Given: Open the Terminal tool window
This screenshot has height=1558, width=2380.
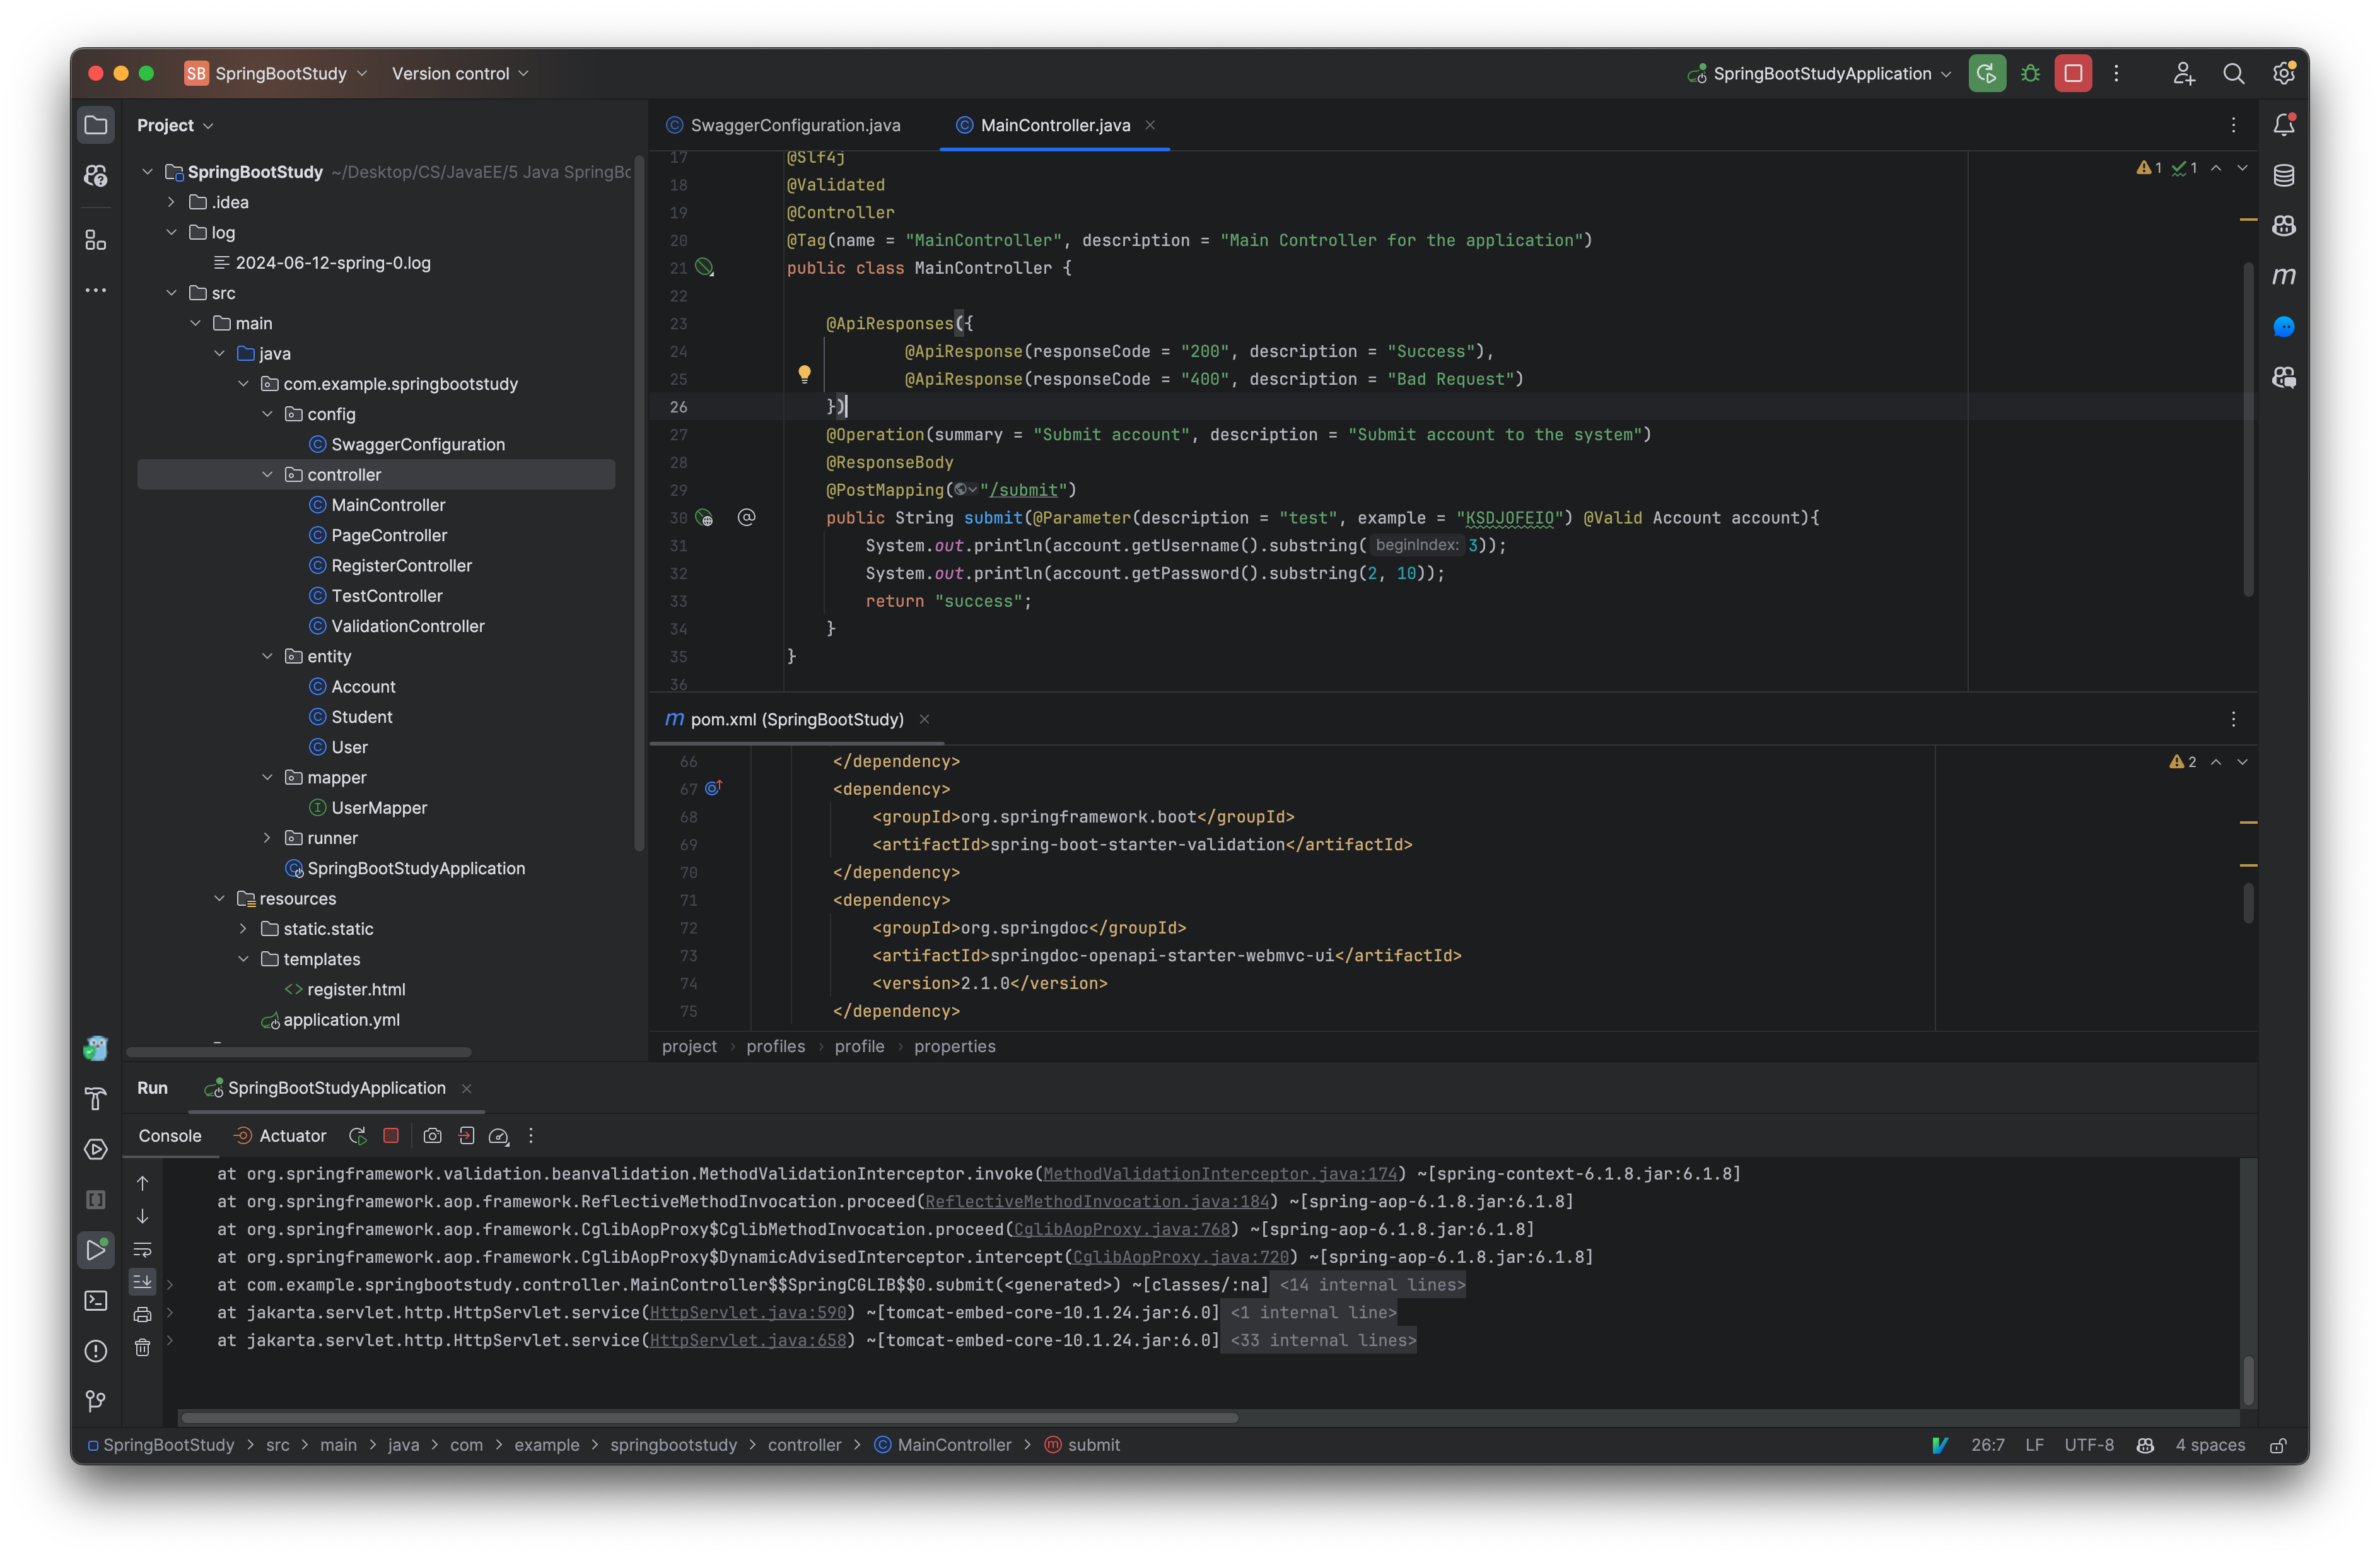Looking at the screenshot, I should (96, 1300).
